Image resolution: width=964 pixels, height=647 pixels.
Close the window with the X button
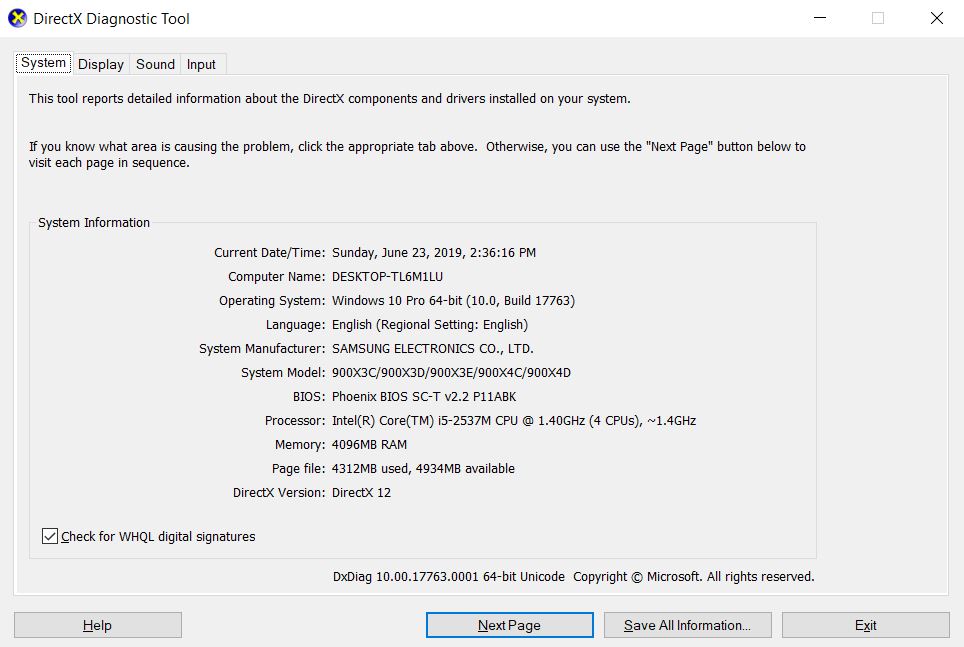936,18
